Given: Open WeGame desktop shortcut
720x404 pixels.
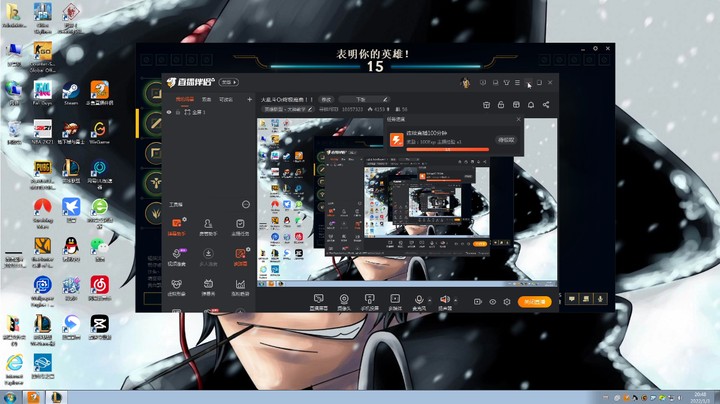Looking at the screenshot, I should [x=99, y=132].
